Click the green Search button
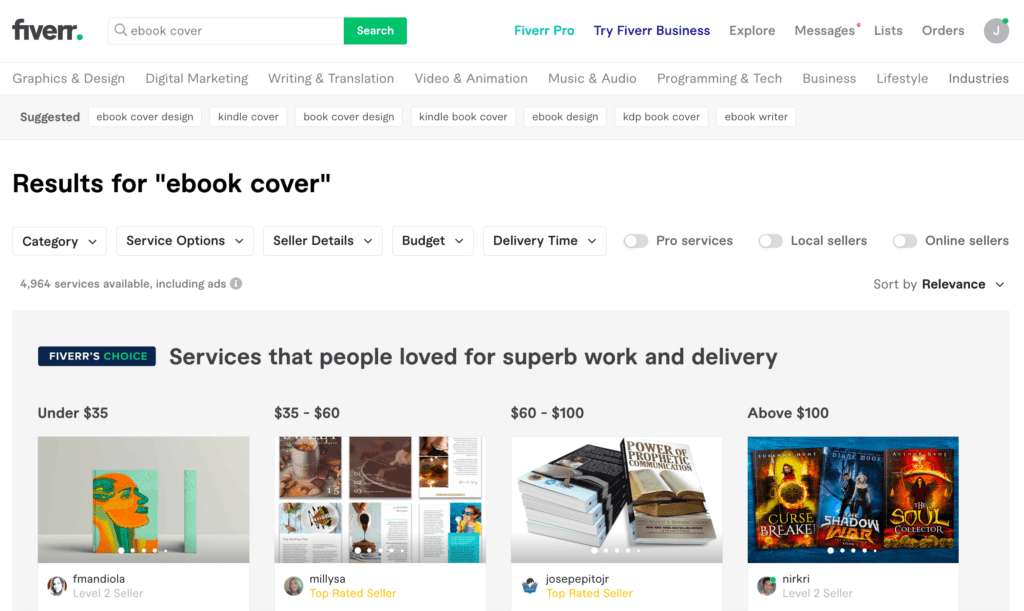 click(x=375, y=30)
